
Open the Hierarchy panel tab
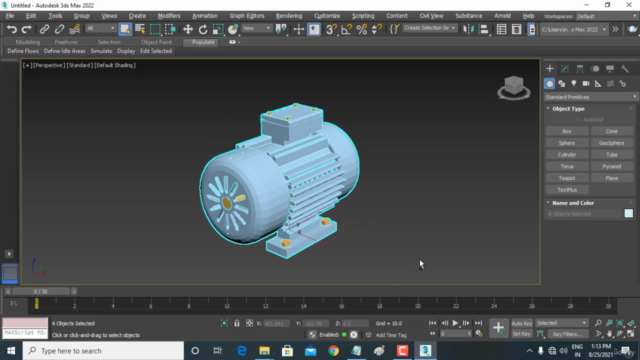point(580,69)
